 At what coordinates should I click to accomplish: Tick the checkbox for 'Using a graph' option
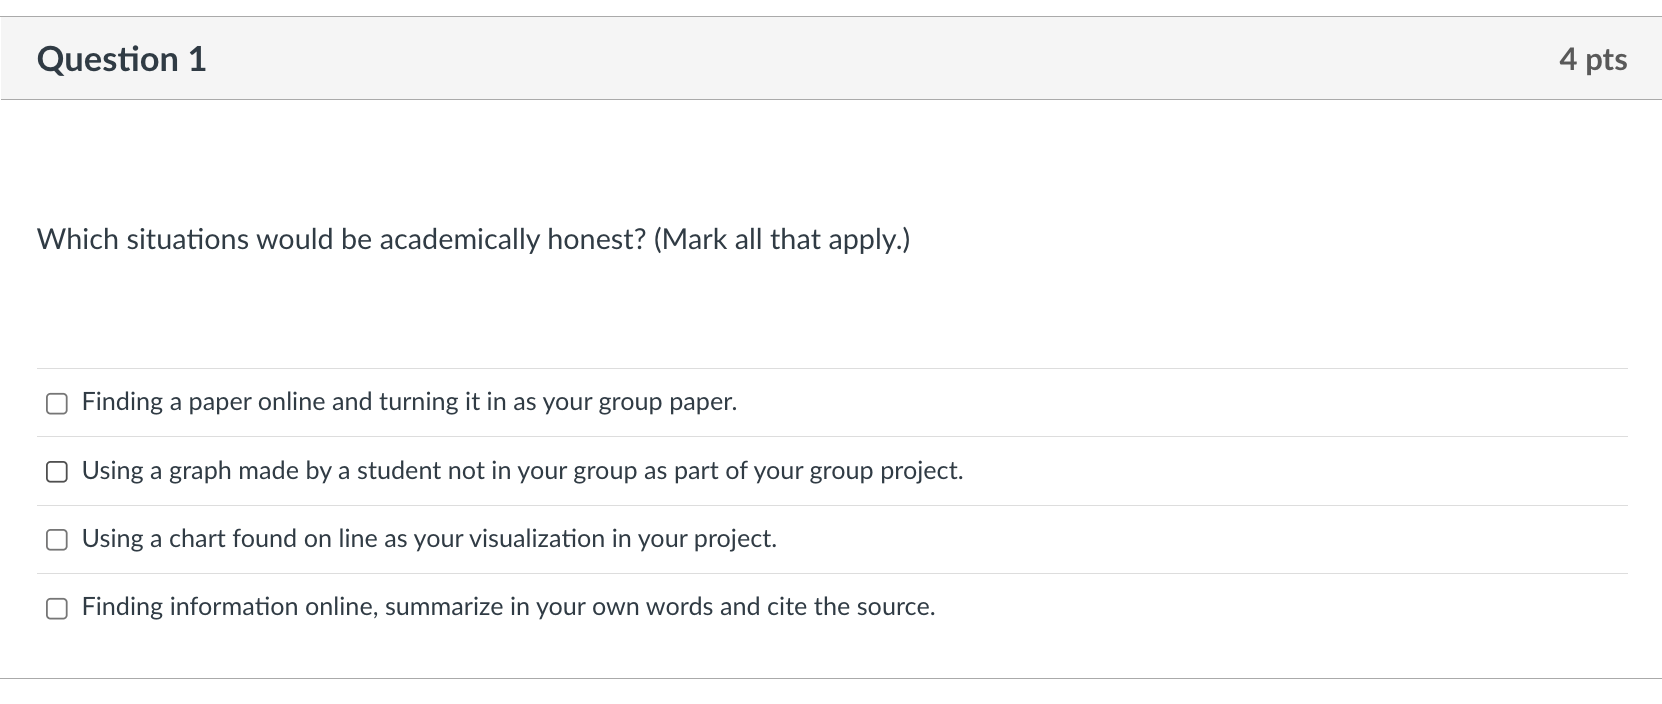(57, 471)
